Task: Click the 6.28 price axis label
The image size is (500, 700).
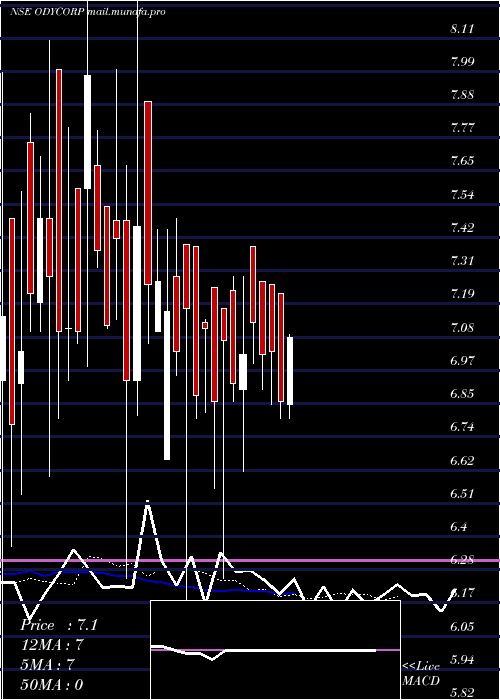Action: pos(462,560)
